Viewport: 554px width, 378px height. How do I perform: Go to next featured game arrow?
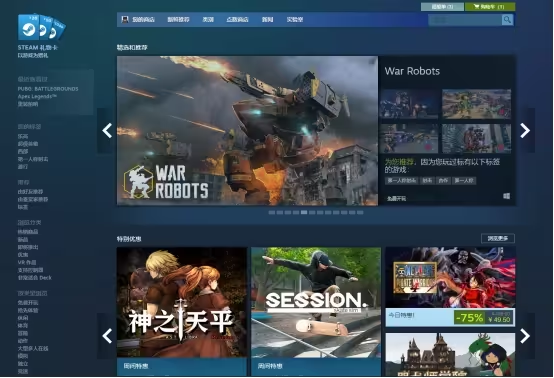point(525,130)
